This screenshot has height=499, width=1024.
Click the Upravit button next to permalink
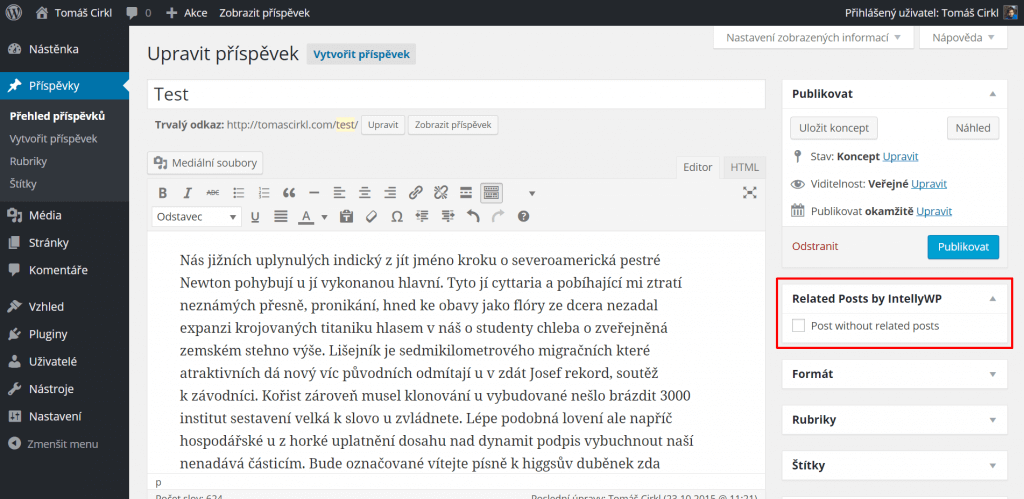(x=383, y=125)
